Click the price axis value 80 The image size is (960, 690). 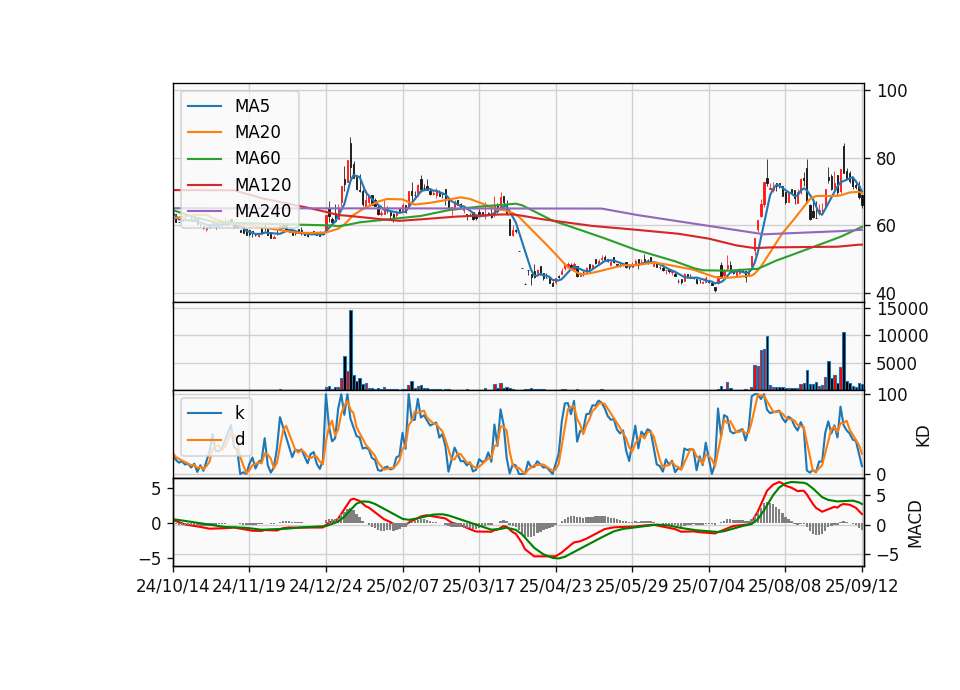point(887,159)
